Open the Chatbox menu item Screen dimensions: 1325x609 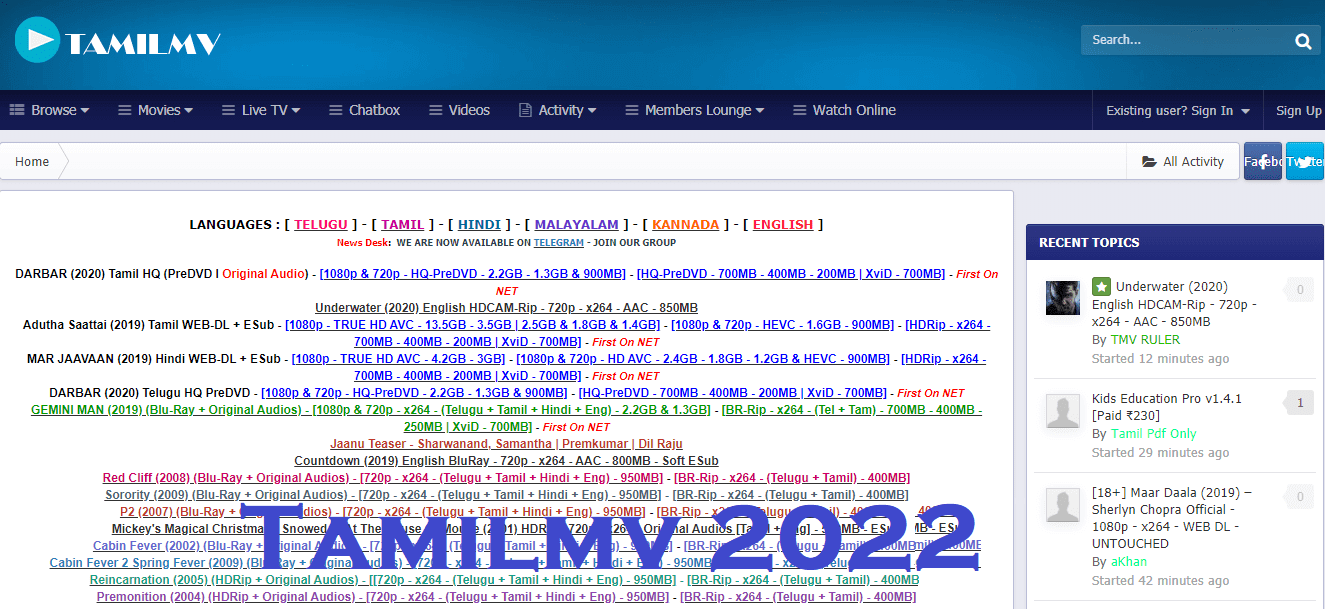(x=365, y=110)
